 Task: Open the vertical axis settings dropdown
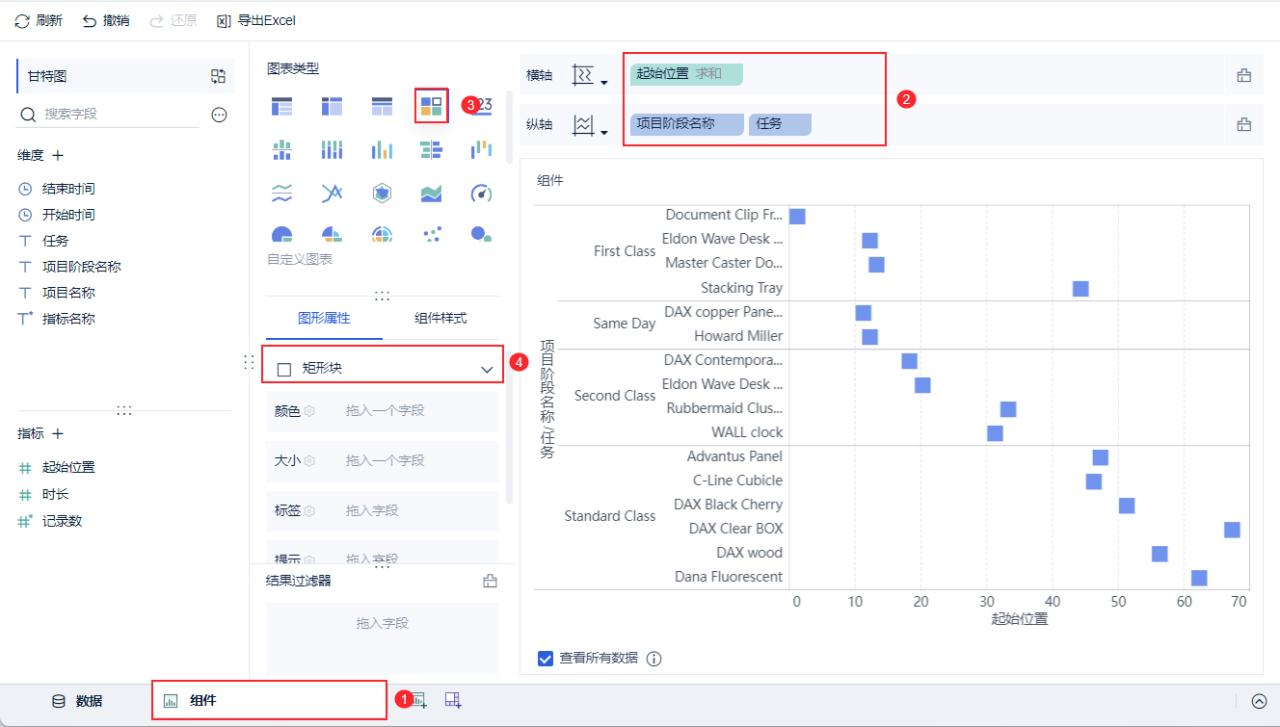click(590, 126)
